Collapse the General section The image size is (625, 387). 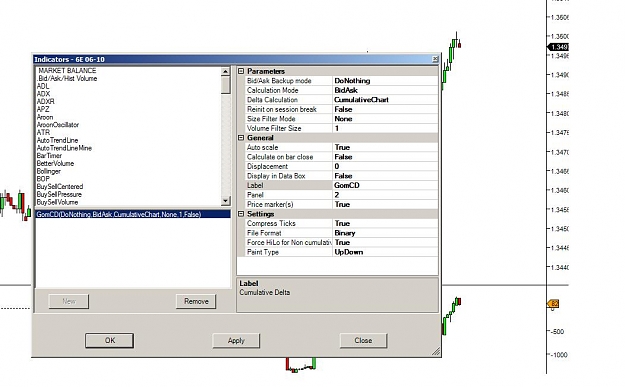[x=241, y=138]
